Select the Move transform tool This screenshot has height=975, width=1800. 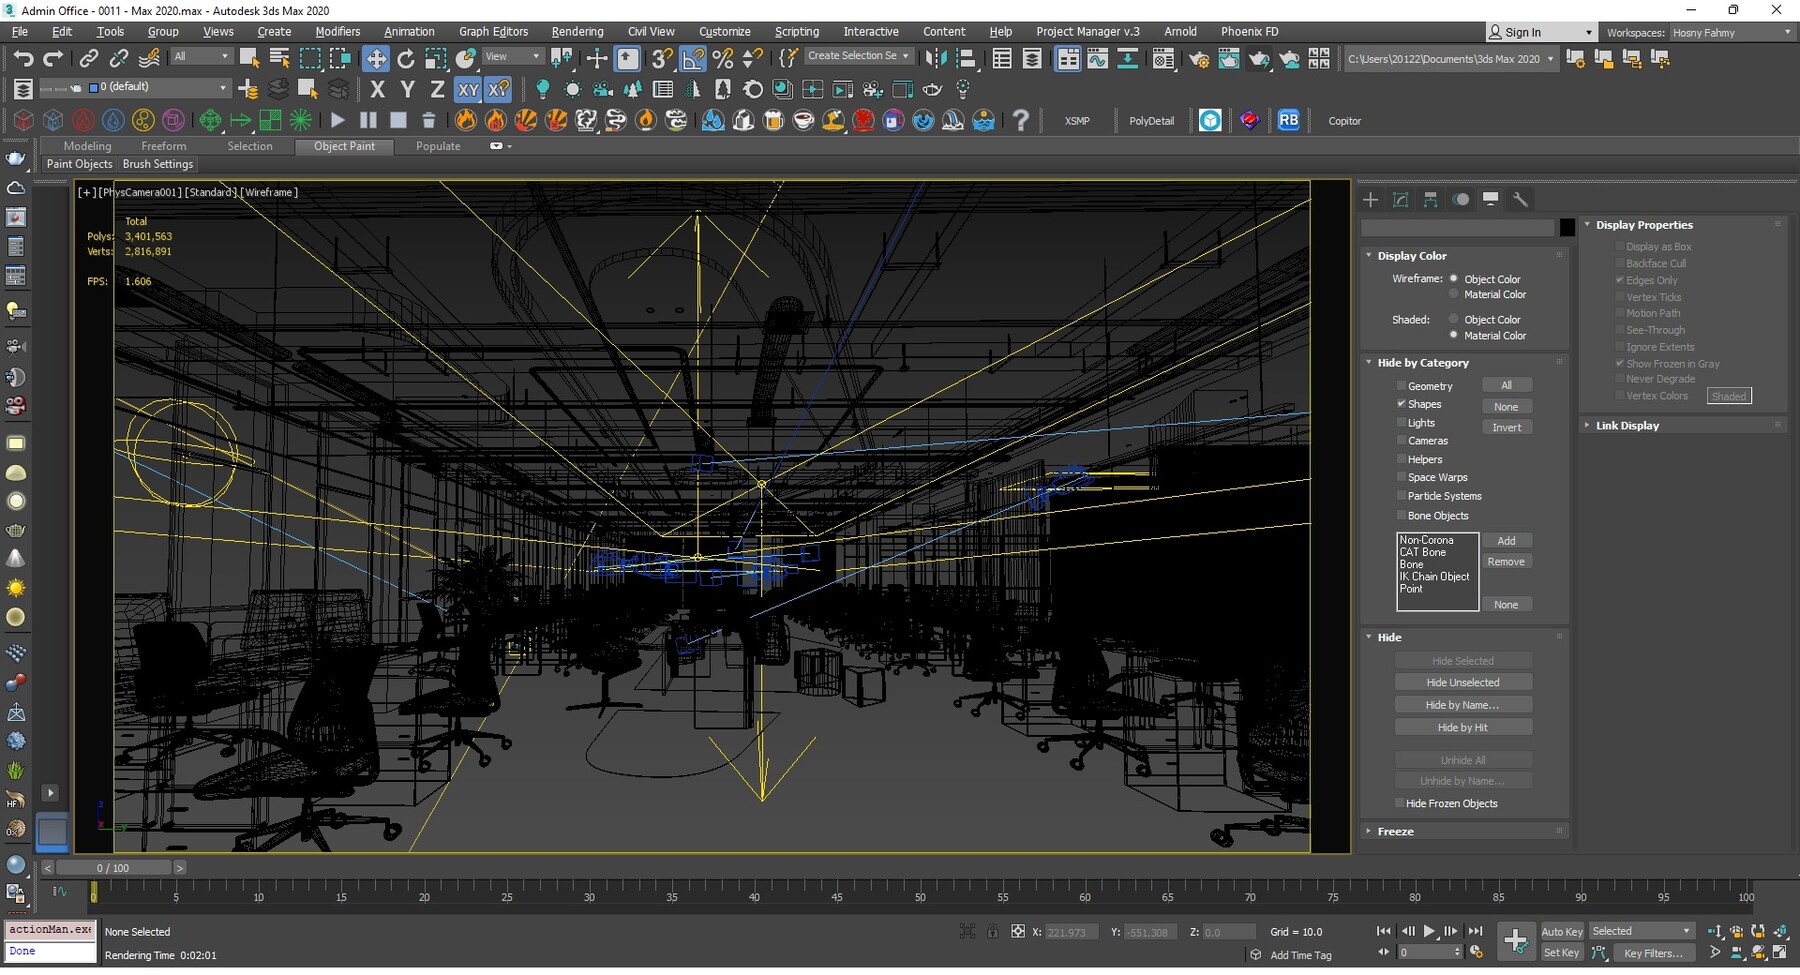click(x=375, y=59)
